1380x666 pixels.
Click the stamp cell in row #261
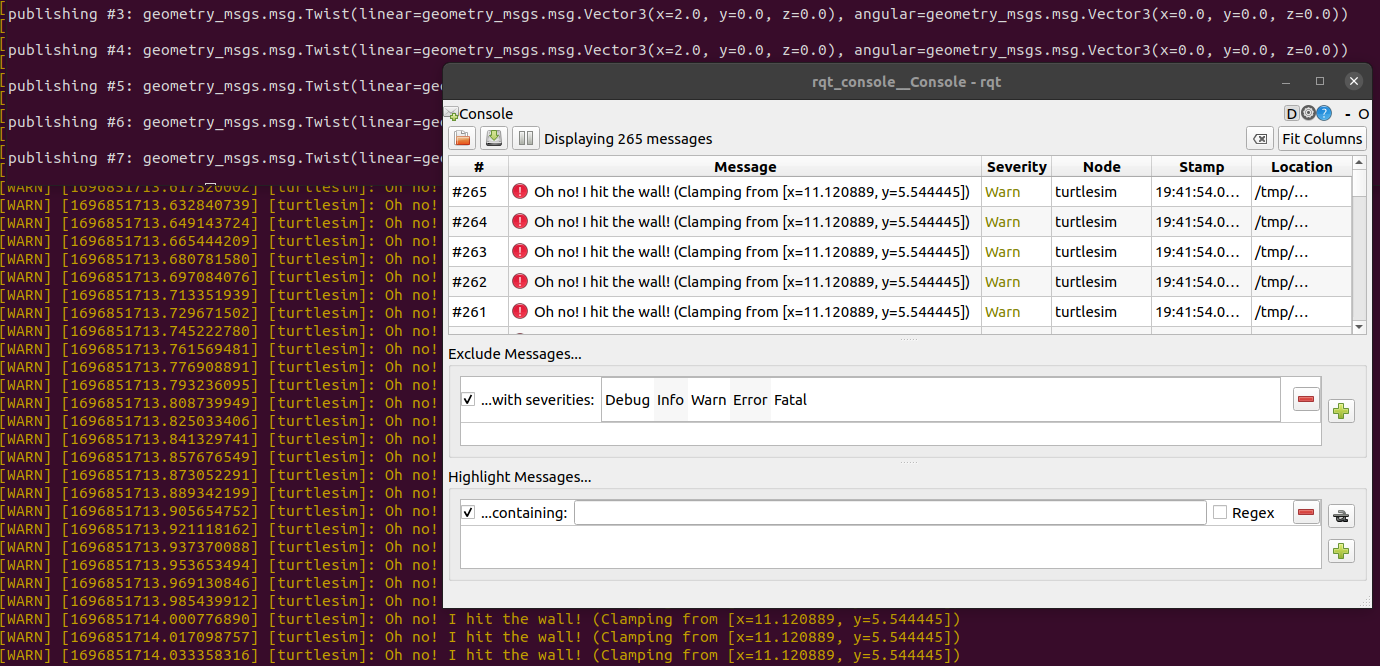click(x=1201, y=311)
